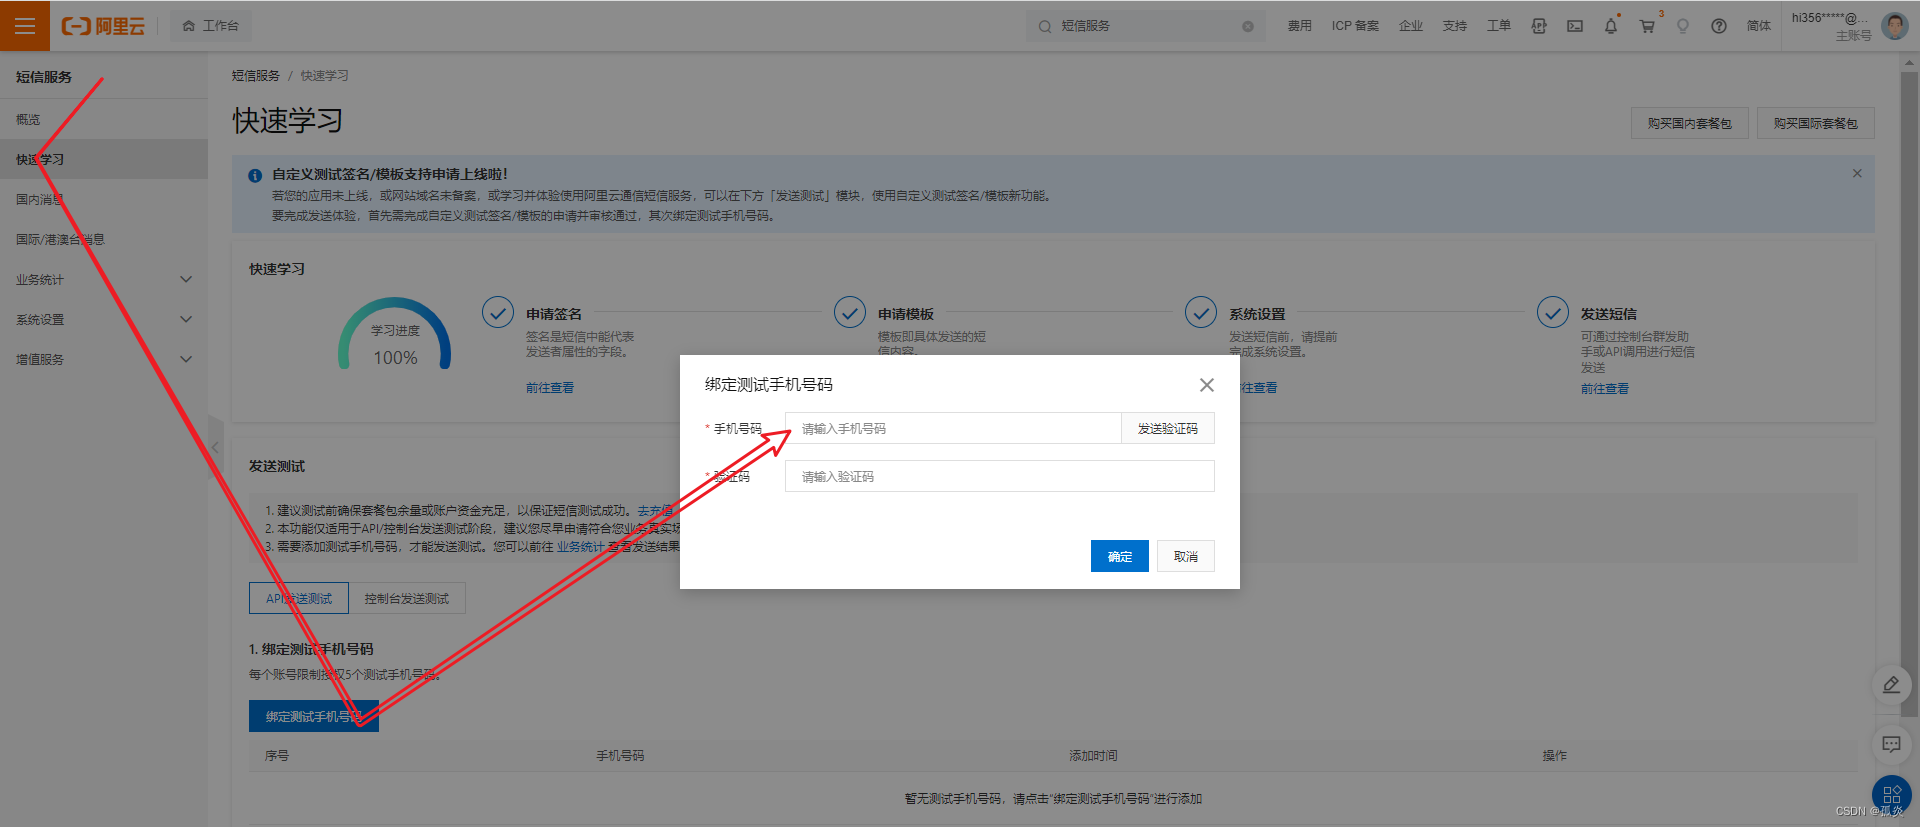Click the 操作 table column header
The width and height of the screenshot is (1920, 827).
1554,756
